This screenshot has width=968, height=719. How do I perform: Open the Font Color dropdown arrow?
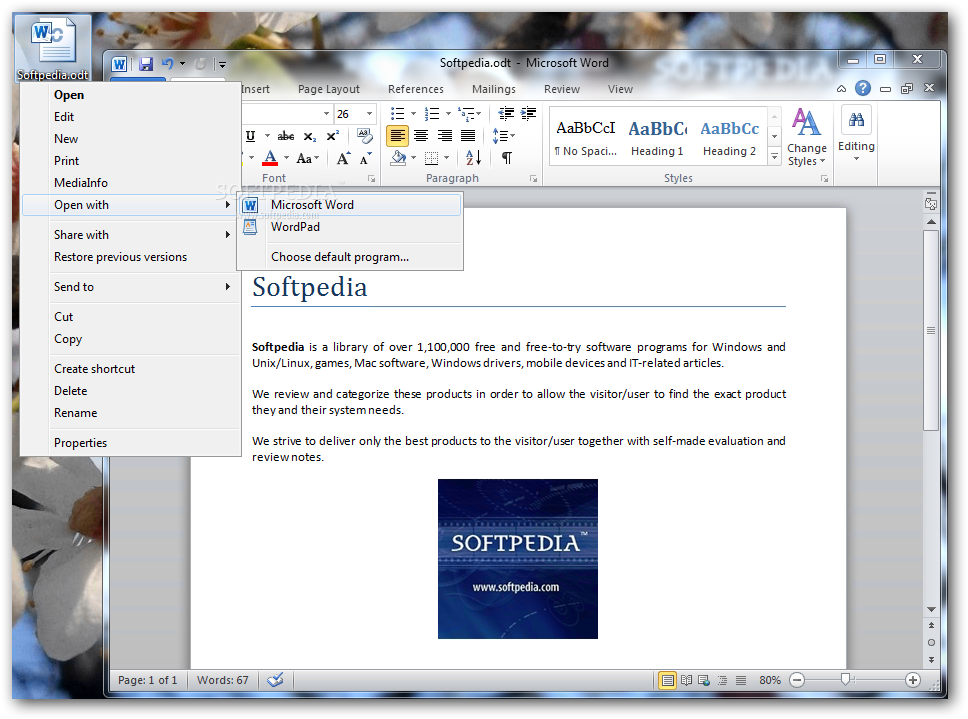[x=286, y=159]
